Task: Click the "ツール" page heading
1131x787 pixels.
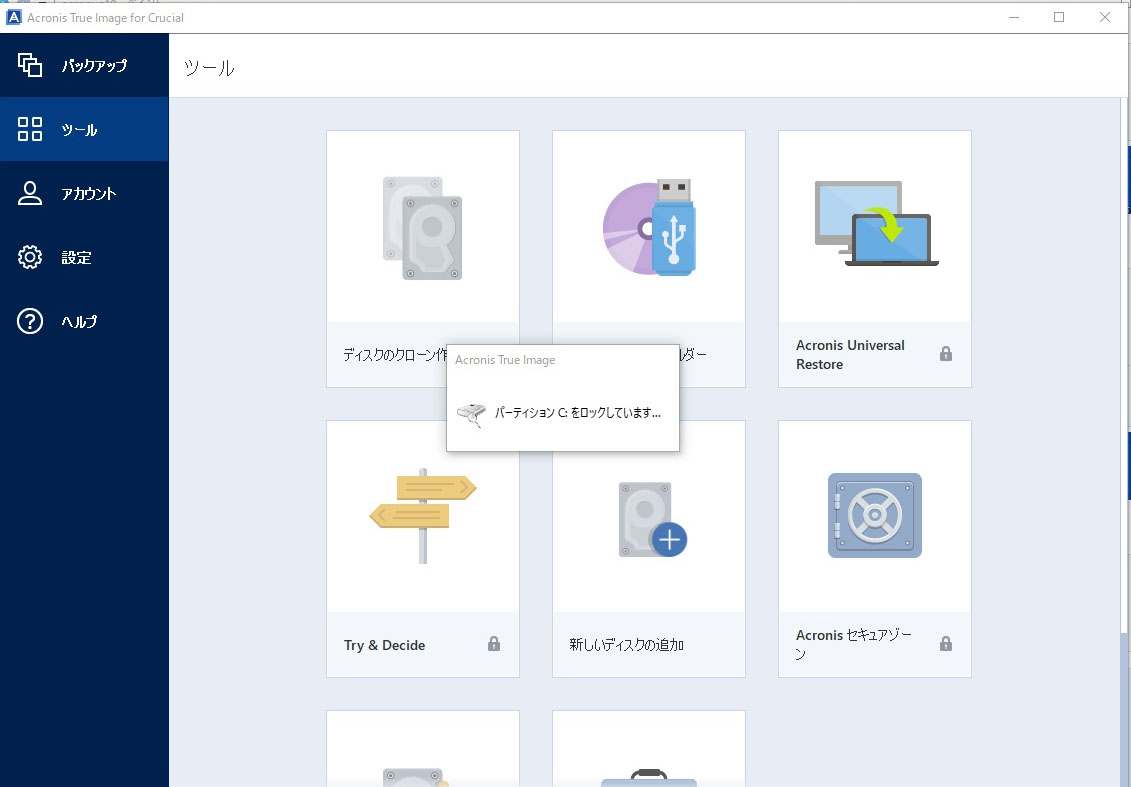Action: (x=209, y=68)
